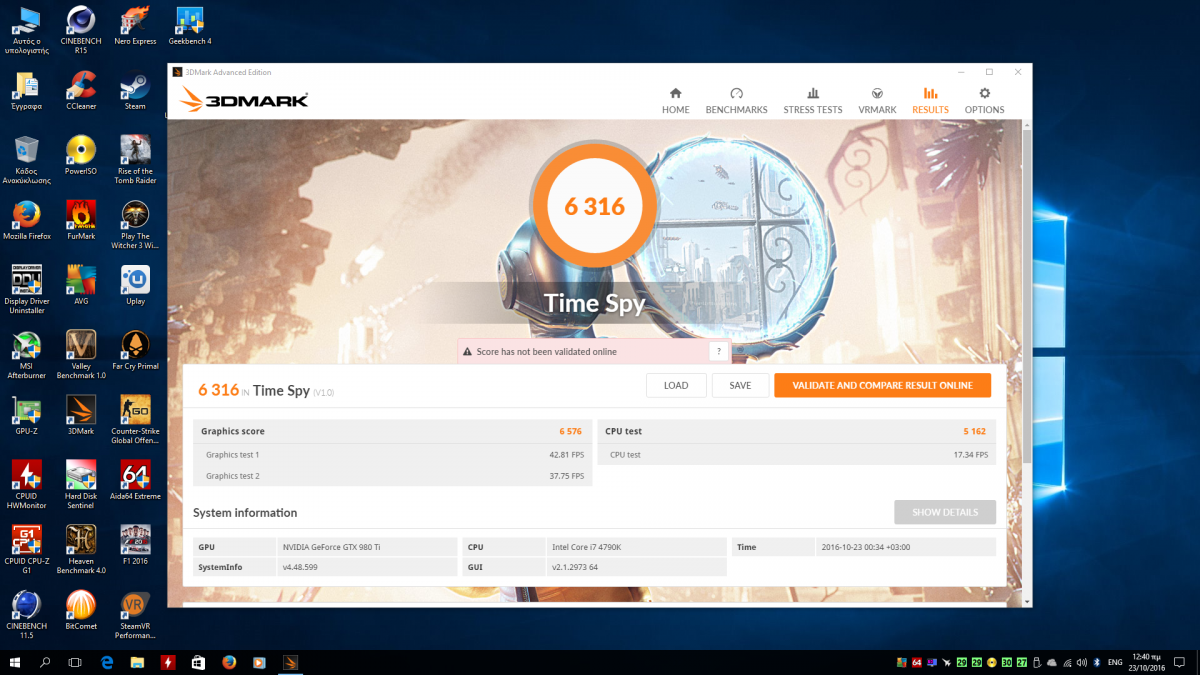Screen dimensions: 1200x675
Task: Select the CINEBENCH 11.5 desktop icon
Action: 27,615
